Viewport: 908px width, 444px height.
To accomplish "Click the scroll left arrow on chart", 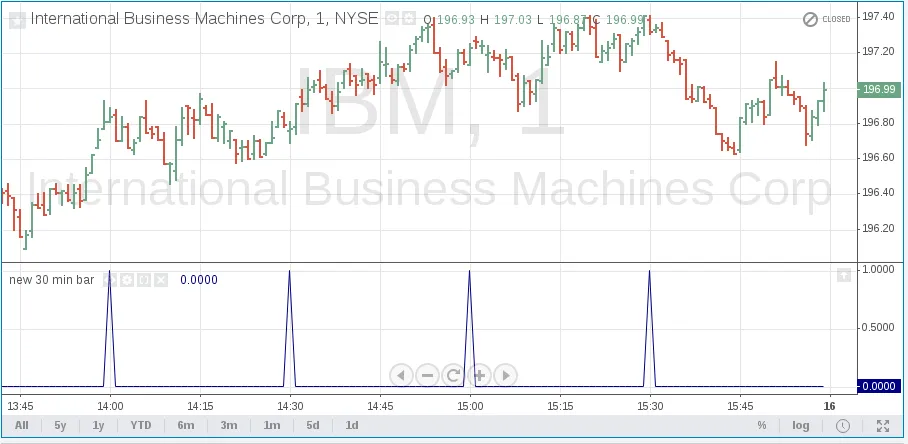I will pos(400,375).
